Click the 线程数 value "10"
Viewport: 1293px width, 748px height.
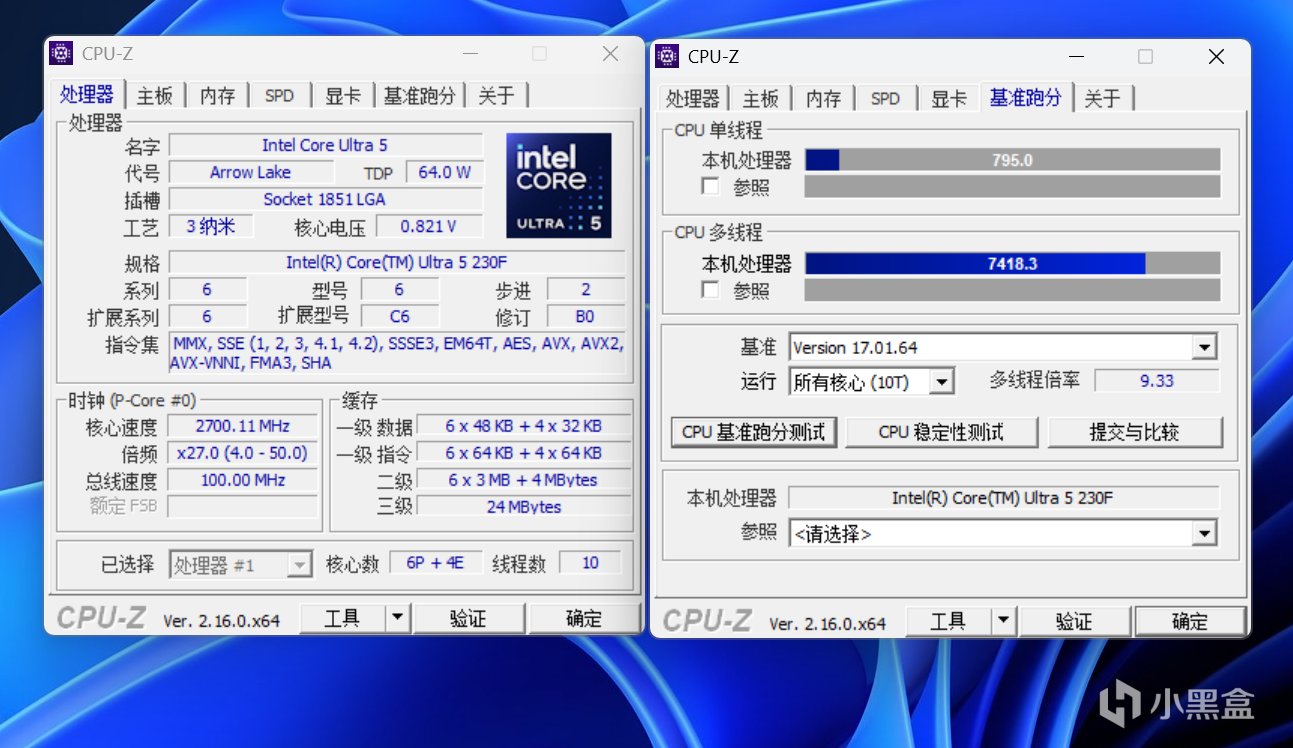[x=590, y=563]
